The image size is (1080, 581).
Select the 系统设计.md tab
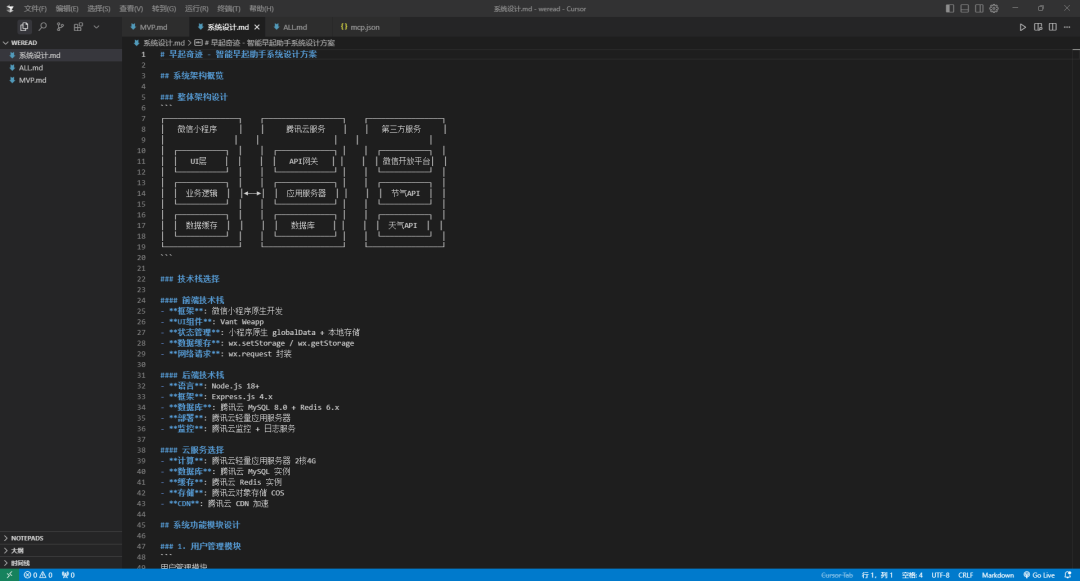(x=227, y=28)
